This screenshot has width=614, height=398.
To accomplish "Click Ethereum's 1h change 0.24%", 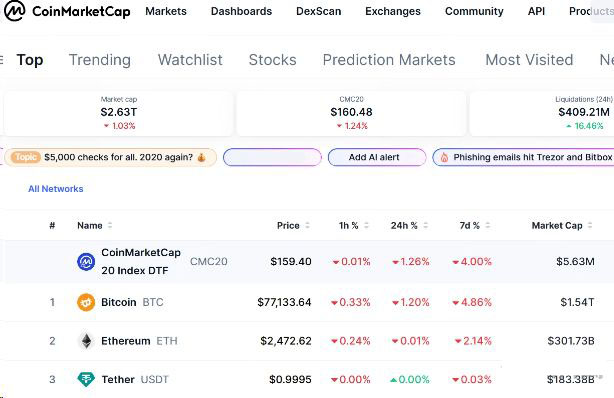I will click(350, 341).
